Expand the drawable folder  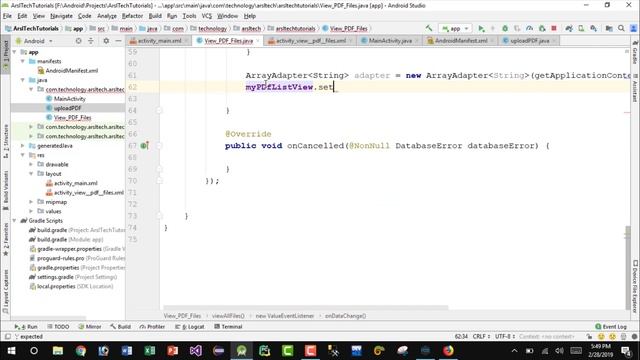point(31,164)
